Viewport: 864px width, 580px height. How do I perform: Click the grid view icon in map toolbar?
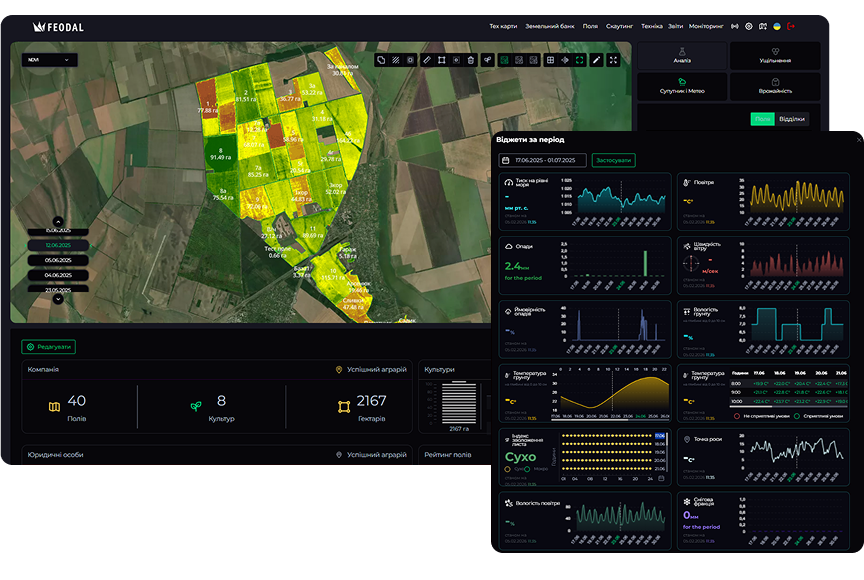(549, 60)
